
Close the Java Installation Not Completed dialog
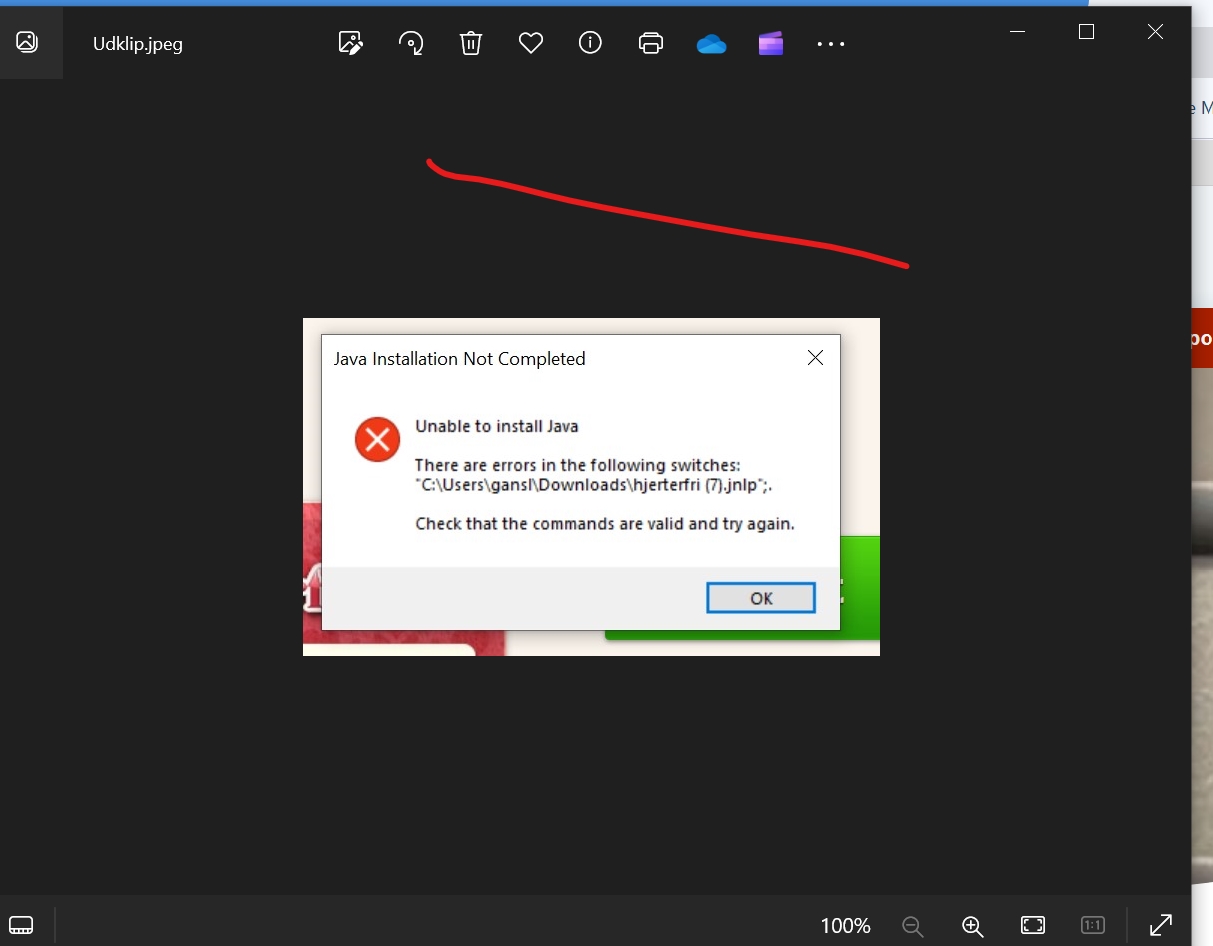[x=815, y=358]
